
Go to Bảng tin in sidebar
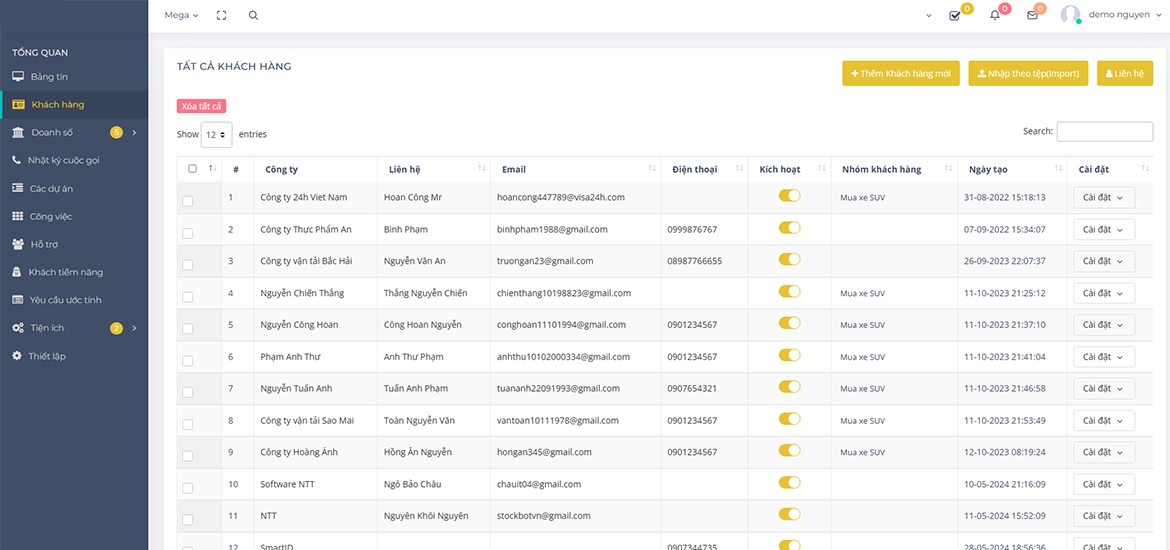(x=49, y=77)
